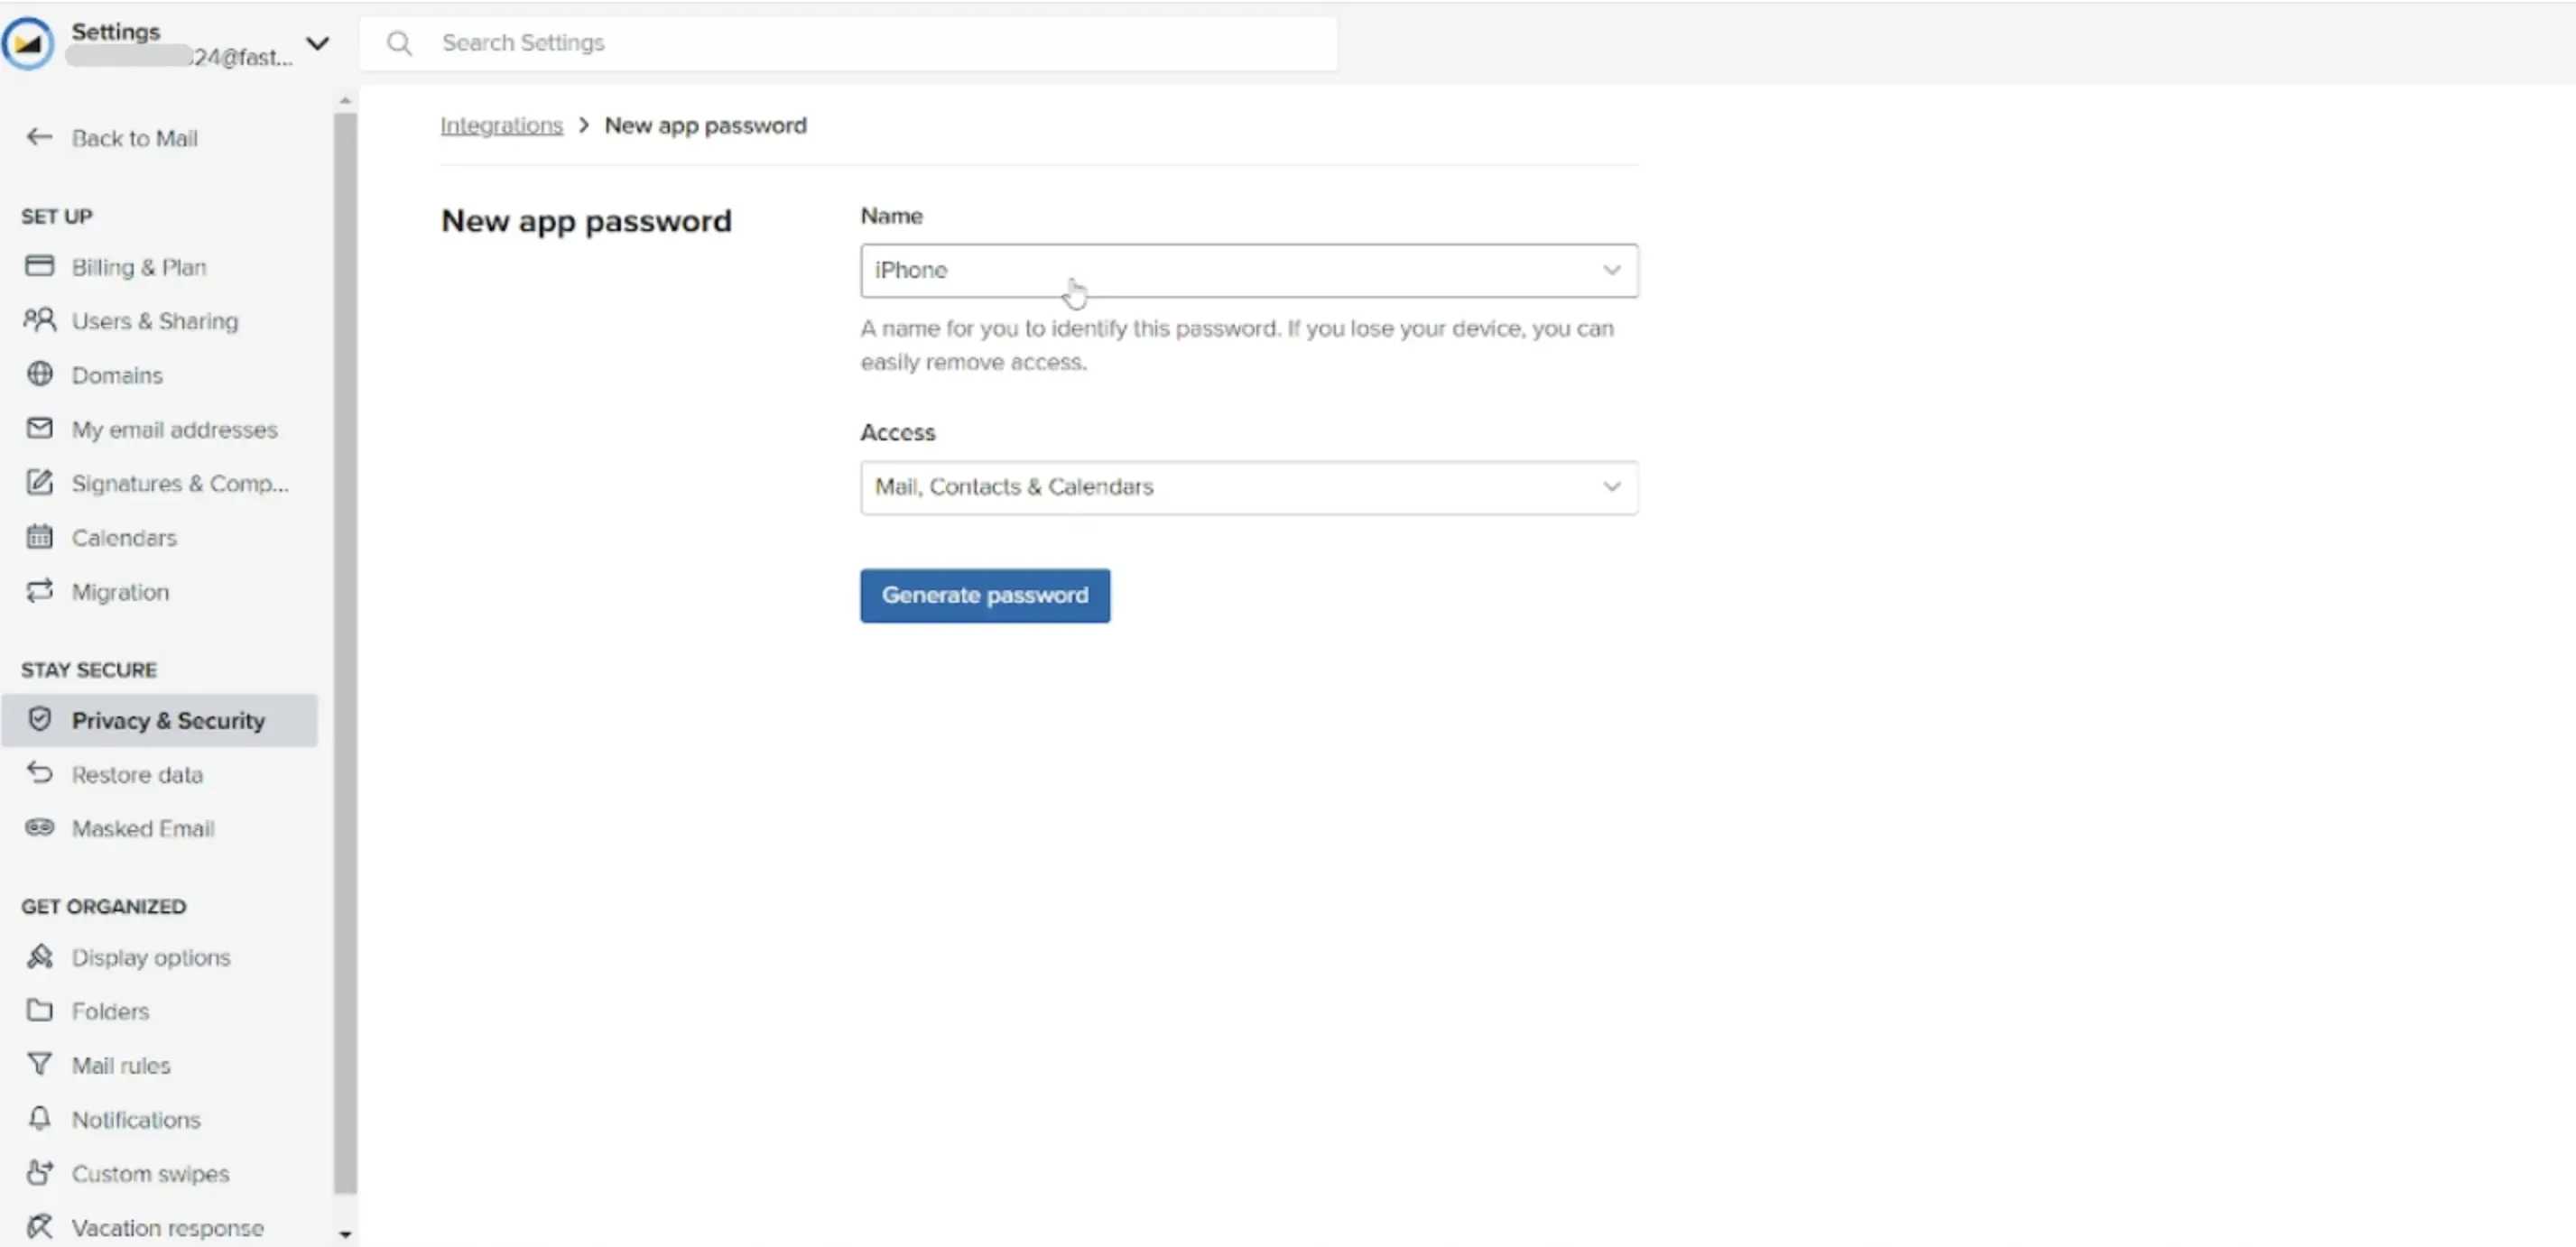
Task: Click the Mail rules funnel icon
Action: (x=39, y=1064)
